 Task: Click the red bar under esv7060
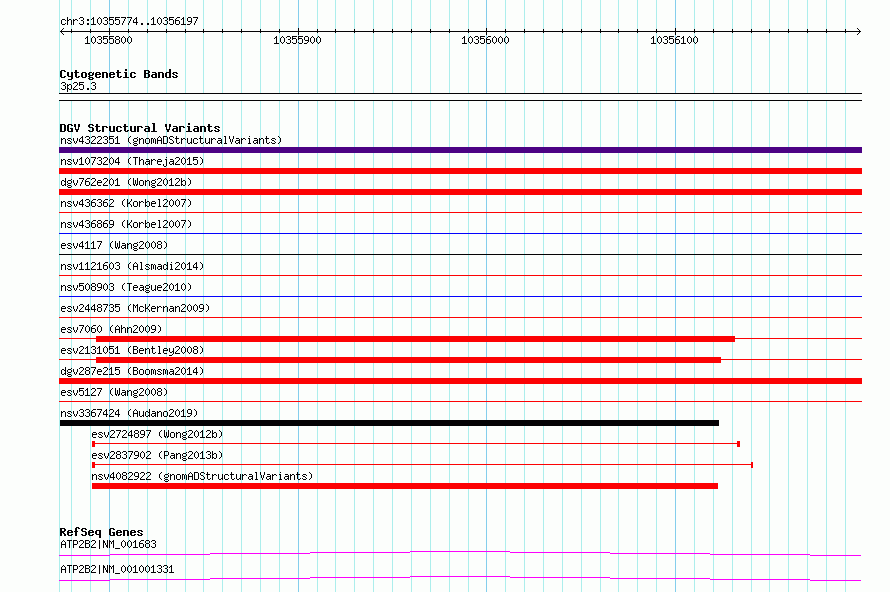(415, 339)
